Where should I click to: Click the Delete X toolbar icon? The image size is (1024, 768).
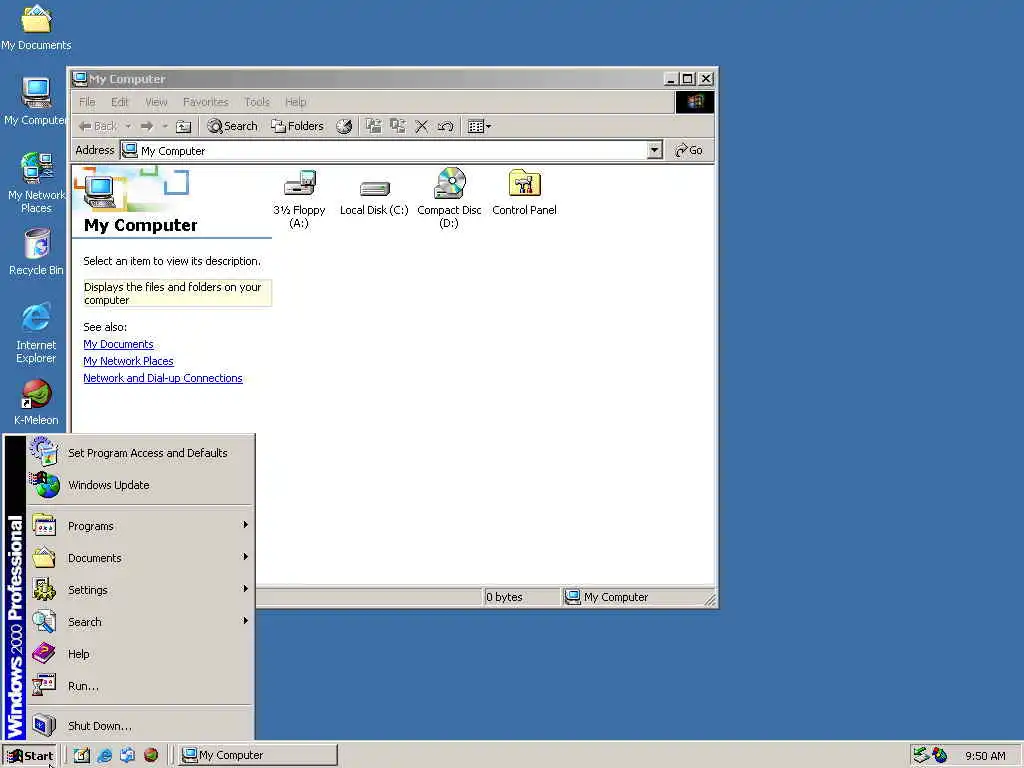tap(422, 126)
